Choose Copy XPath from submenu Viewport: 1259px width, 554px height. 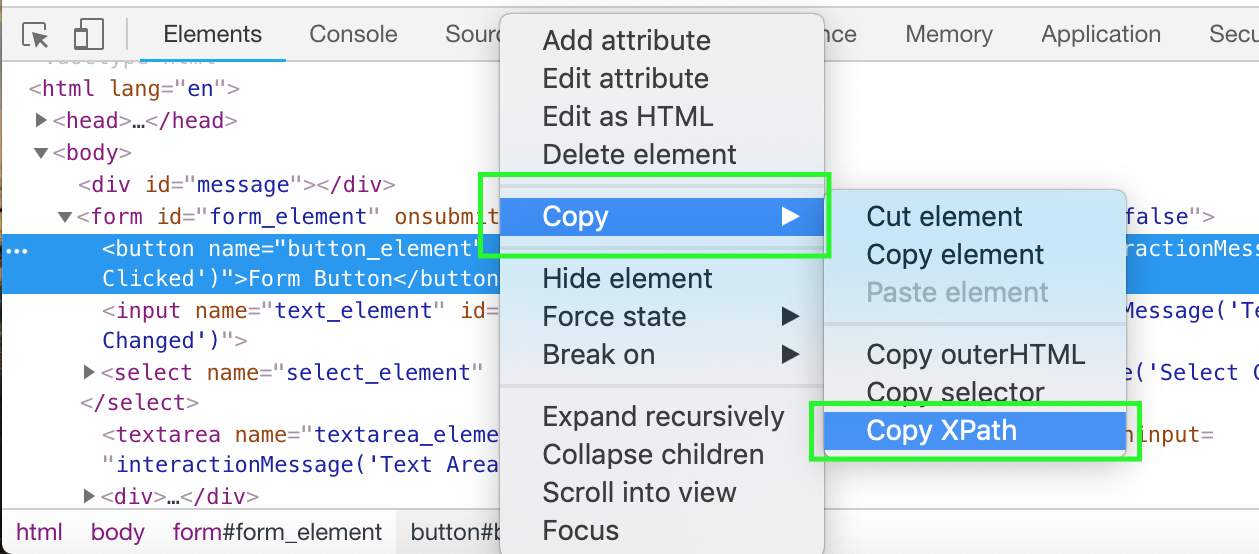[x=940, y=431]
